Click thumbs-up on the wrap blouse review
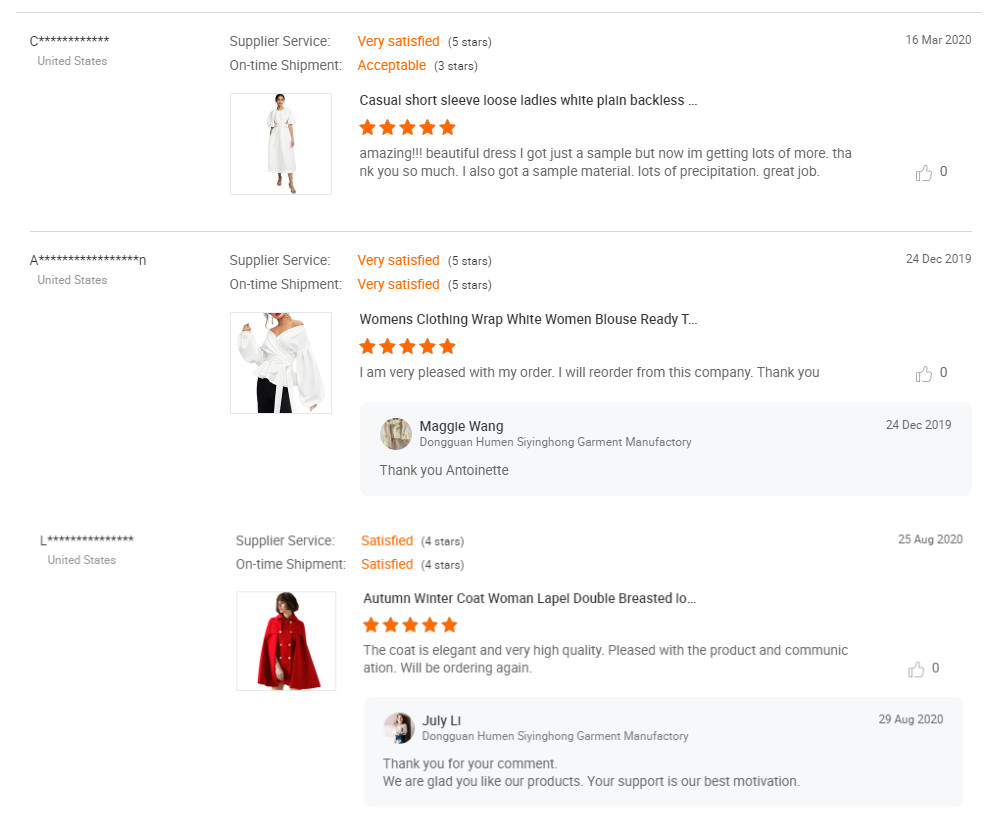The height and width of the screenshot is (837, 992). click(924, 374)
